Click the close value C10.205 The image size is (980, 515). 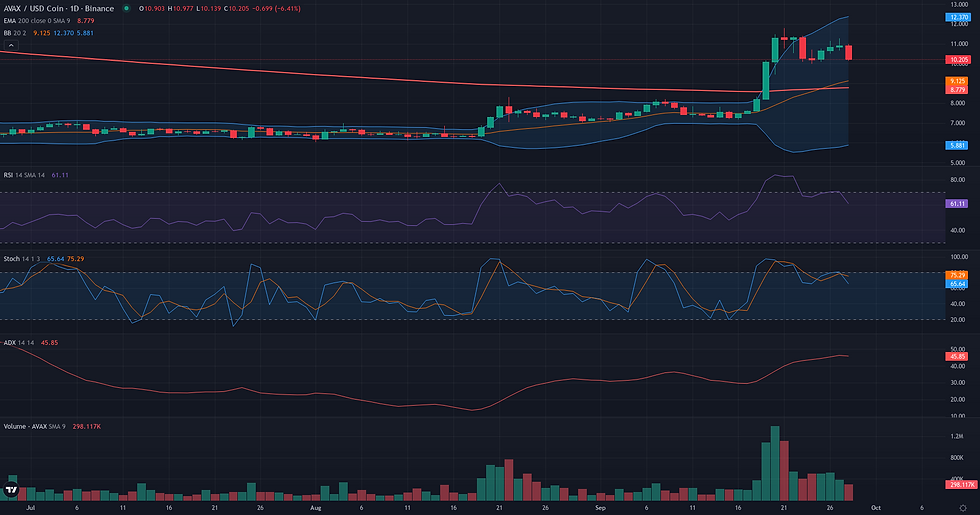click(236, 9)
